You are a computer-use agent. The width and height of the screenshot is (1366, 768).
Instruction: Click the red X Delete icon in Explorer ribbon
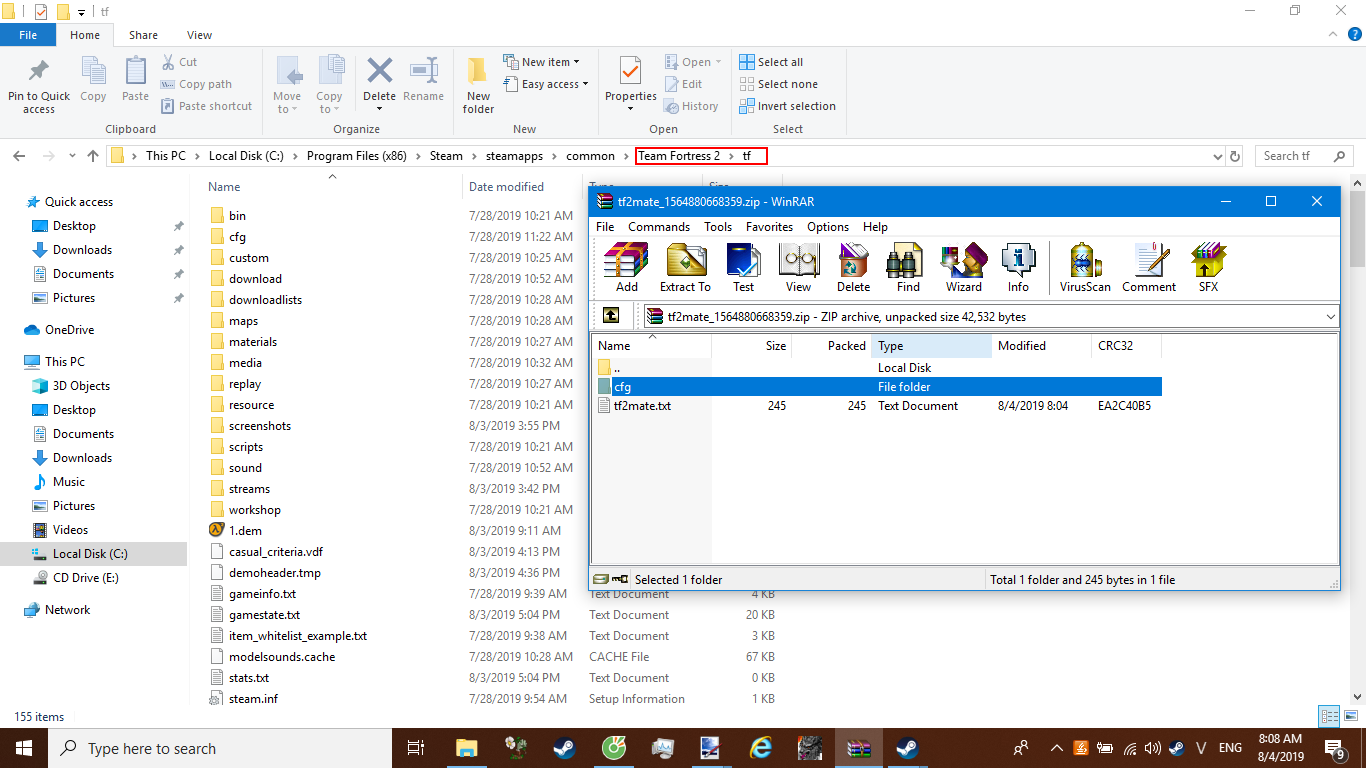point(379,72)
